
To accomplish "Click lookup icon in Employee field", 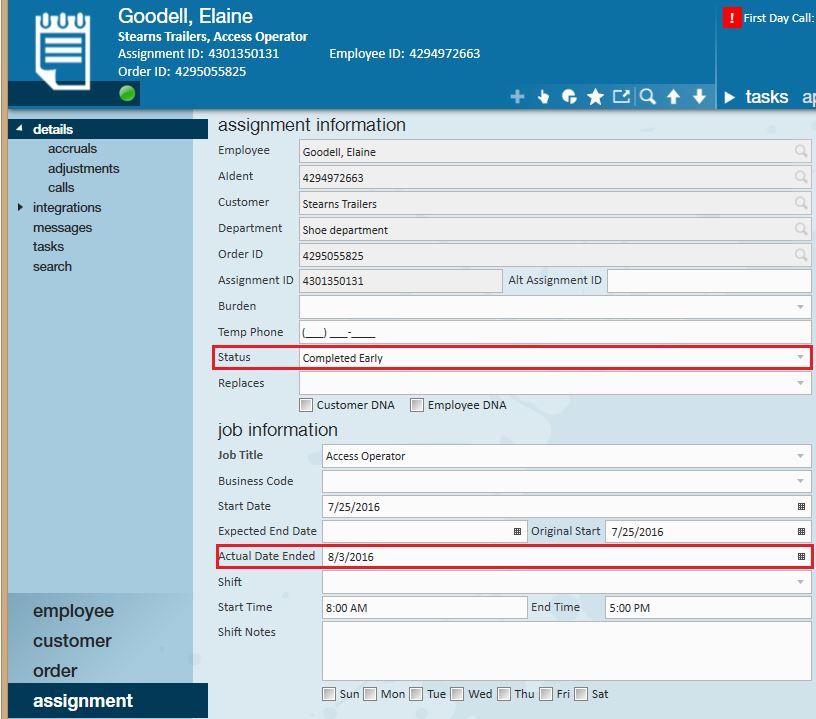I will [801, 151].
